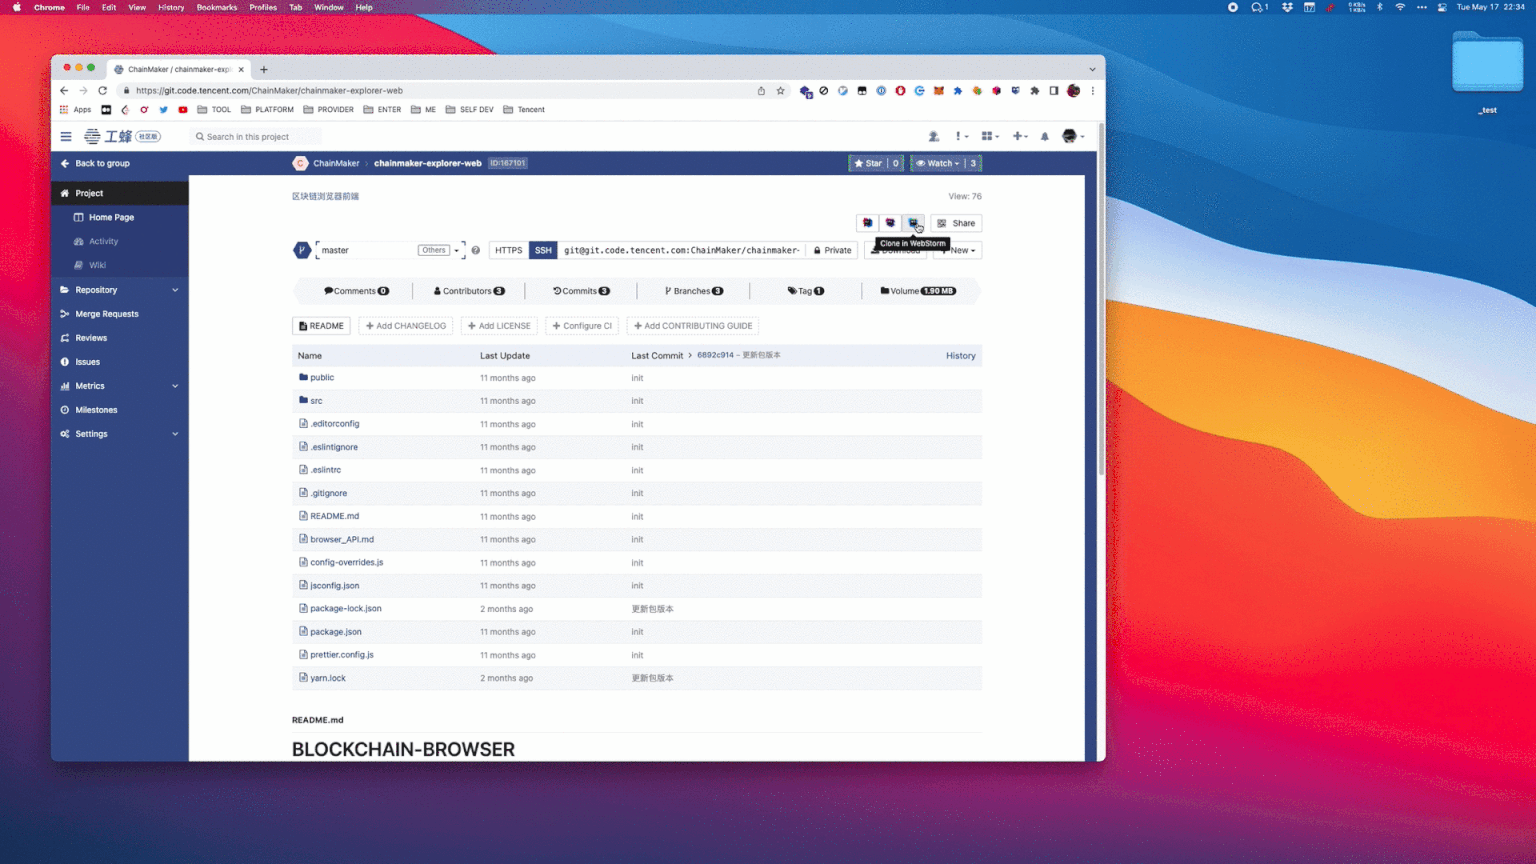Open the Apps shortcut in bookmarks bar
Screen dimensions: 1536x864
tap(75, 110)
